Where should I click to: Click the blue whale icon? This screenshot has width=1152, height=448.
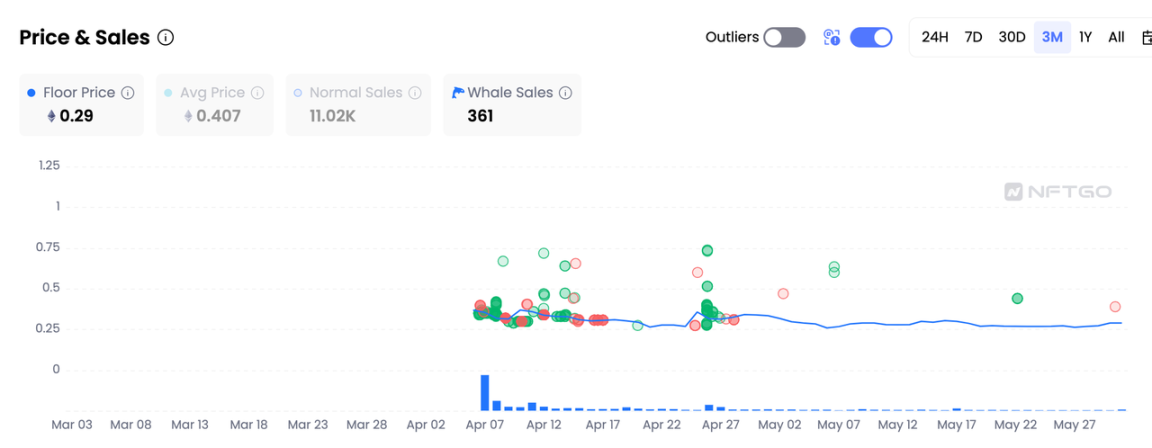point(459,92)
